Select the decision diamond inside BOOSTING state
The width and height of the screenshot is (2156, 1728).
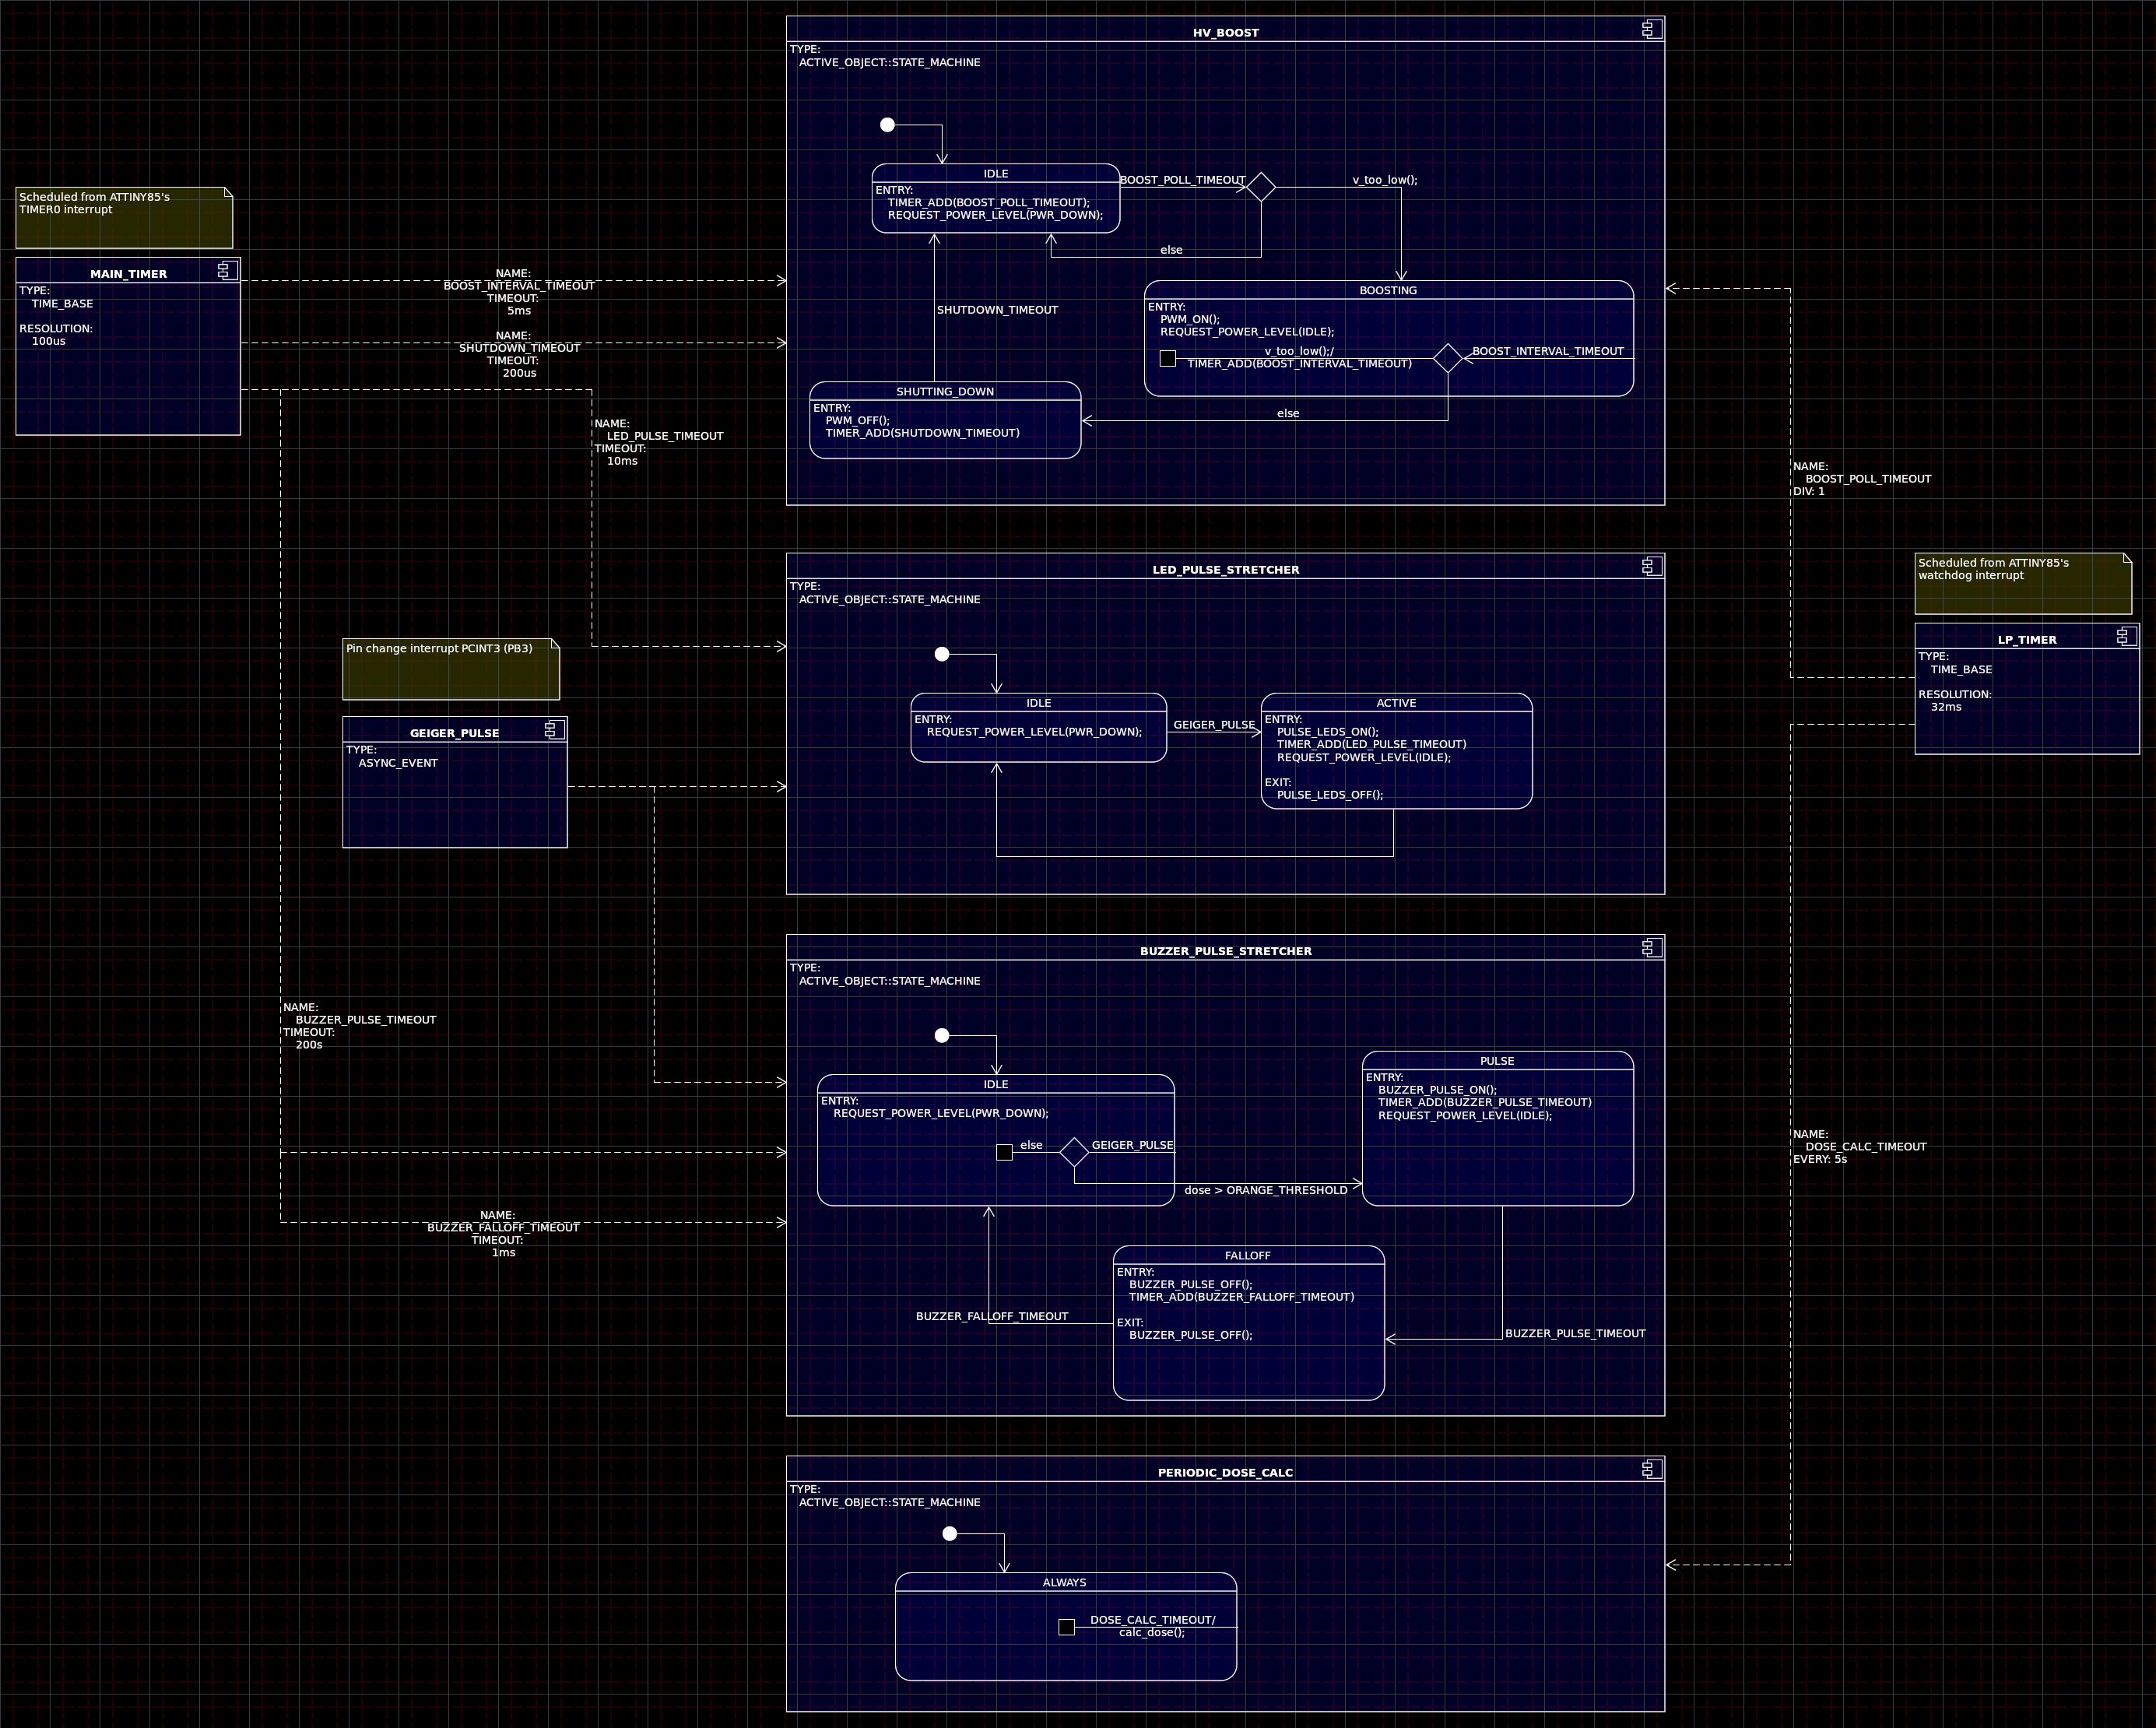click(x=1447, y=358)
